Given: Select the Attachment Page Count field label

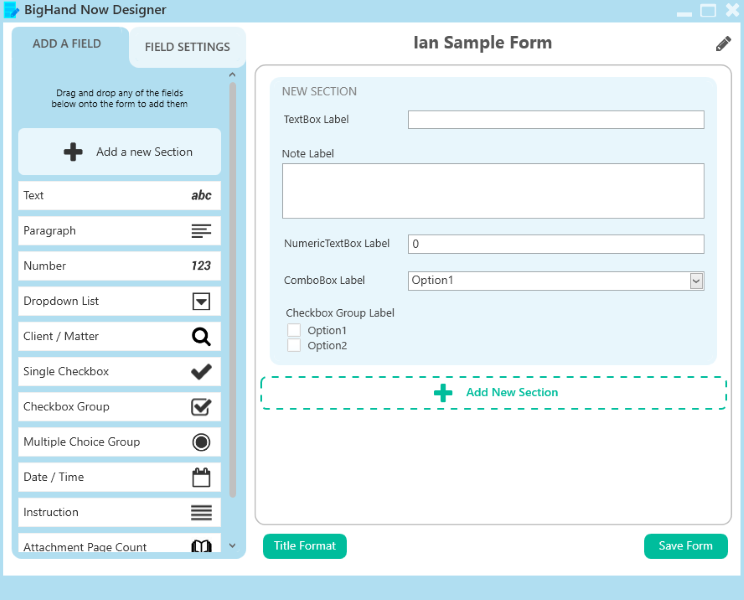Looking at the screenshot, I should (85, 547).
